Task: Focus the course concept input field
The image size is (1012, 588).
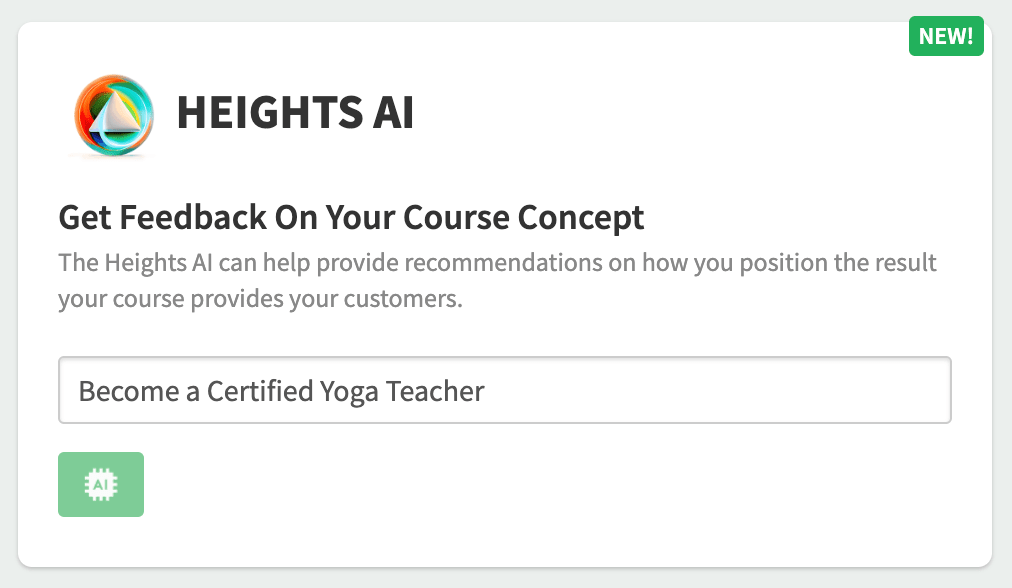Action: tap(505, 390)
